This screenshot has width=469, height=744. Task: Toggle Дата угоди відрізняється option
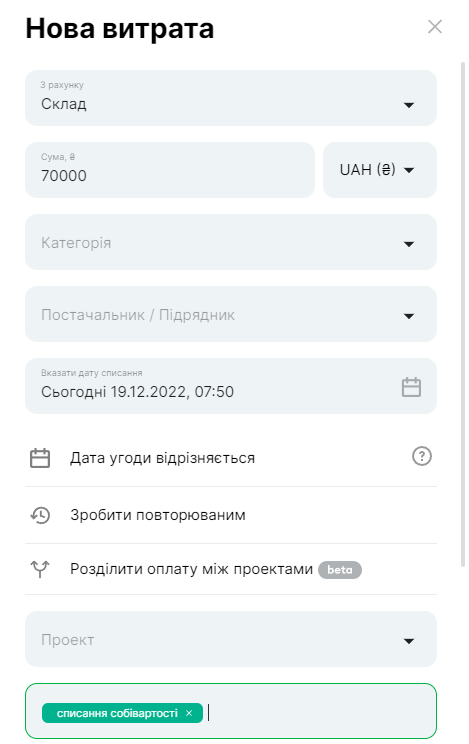click(x=231, y=458)
